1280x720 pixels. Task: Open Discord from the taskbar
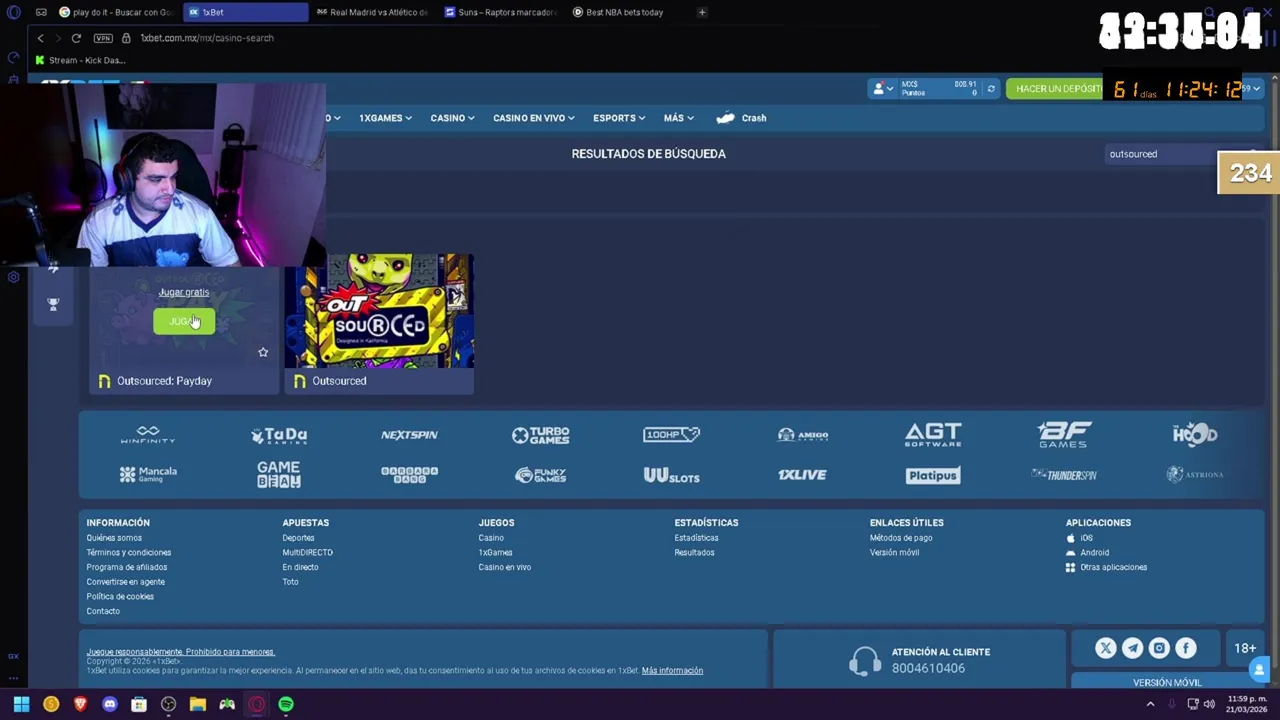point(110,704)
